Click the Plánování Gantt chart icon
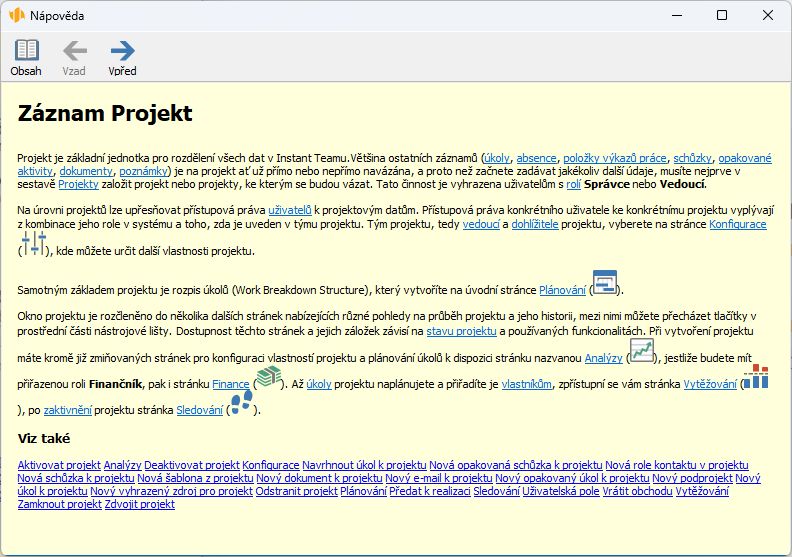Screen dimensions: 792x557 click(x=604, y=283)
